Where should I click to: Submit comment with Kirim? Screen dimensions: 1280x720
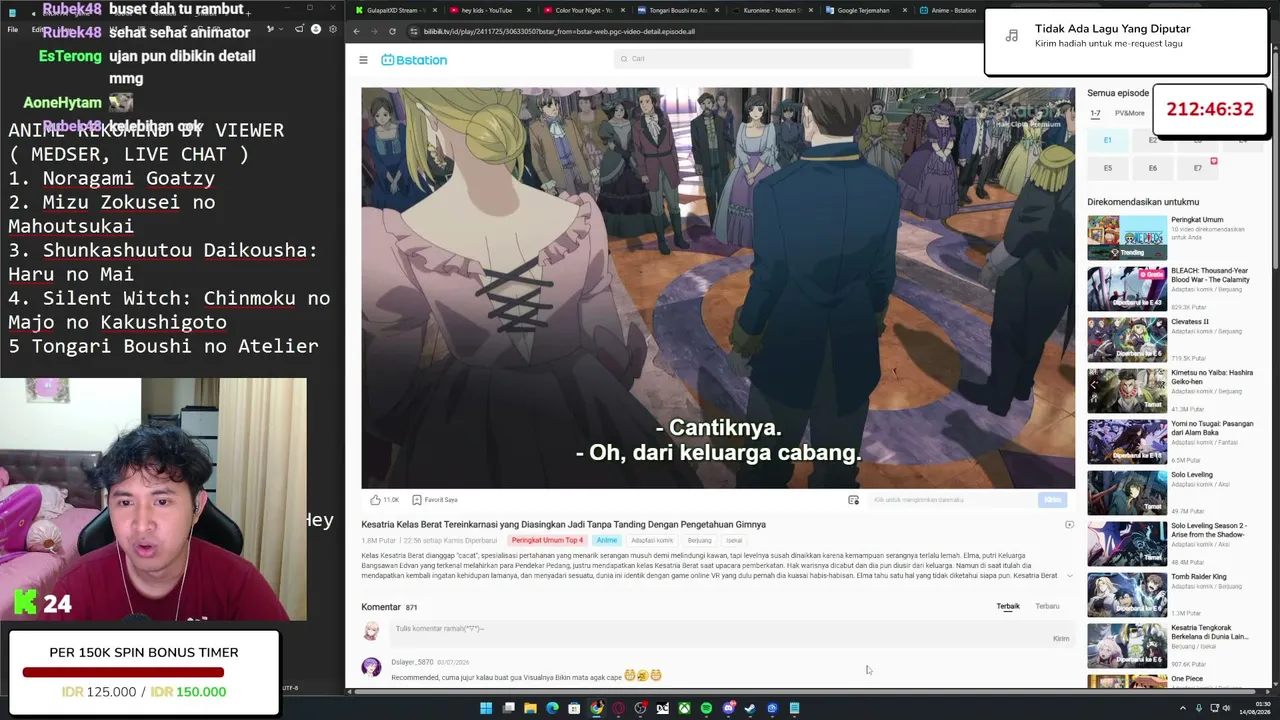pyautogui.click(x=1061, y=639)
